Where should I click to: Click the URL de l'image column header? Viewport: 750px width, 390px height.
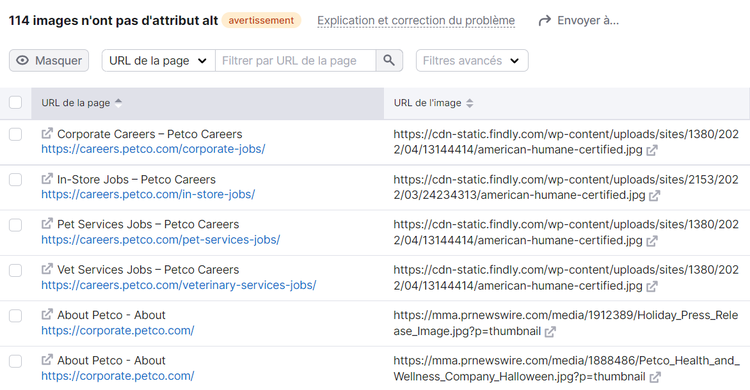coord(567,103)
